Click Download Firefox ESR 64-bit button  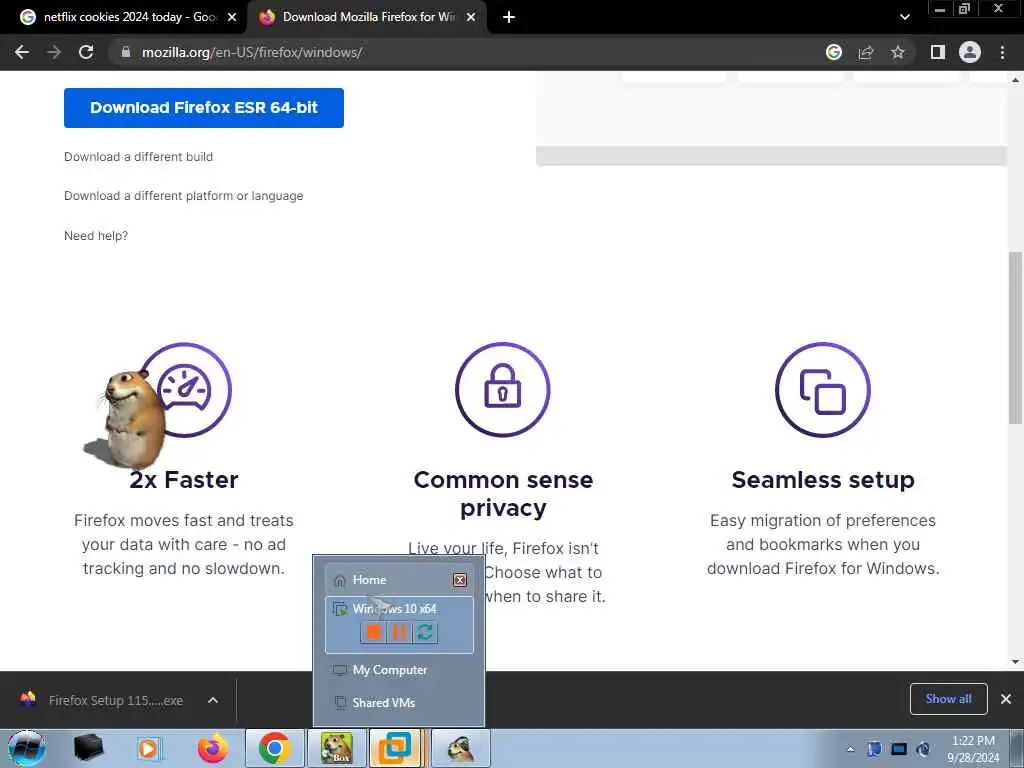coord(204,108)
